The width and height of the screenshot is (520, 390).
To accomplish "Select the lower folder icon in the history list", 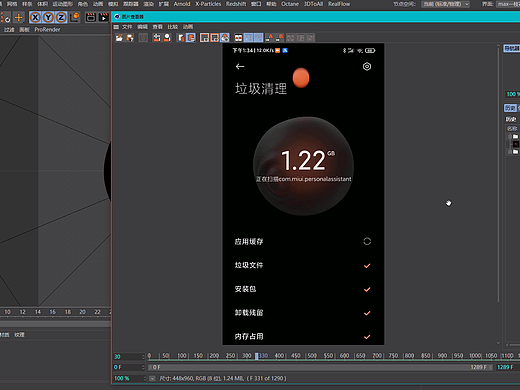I will pyautogui.click(x=516, y=152).
